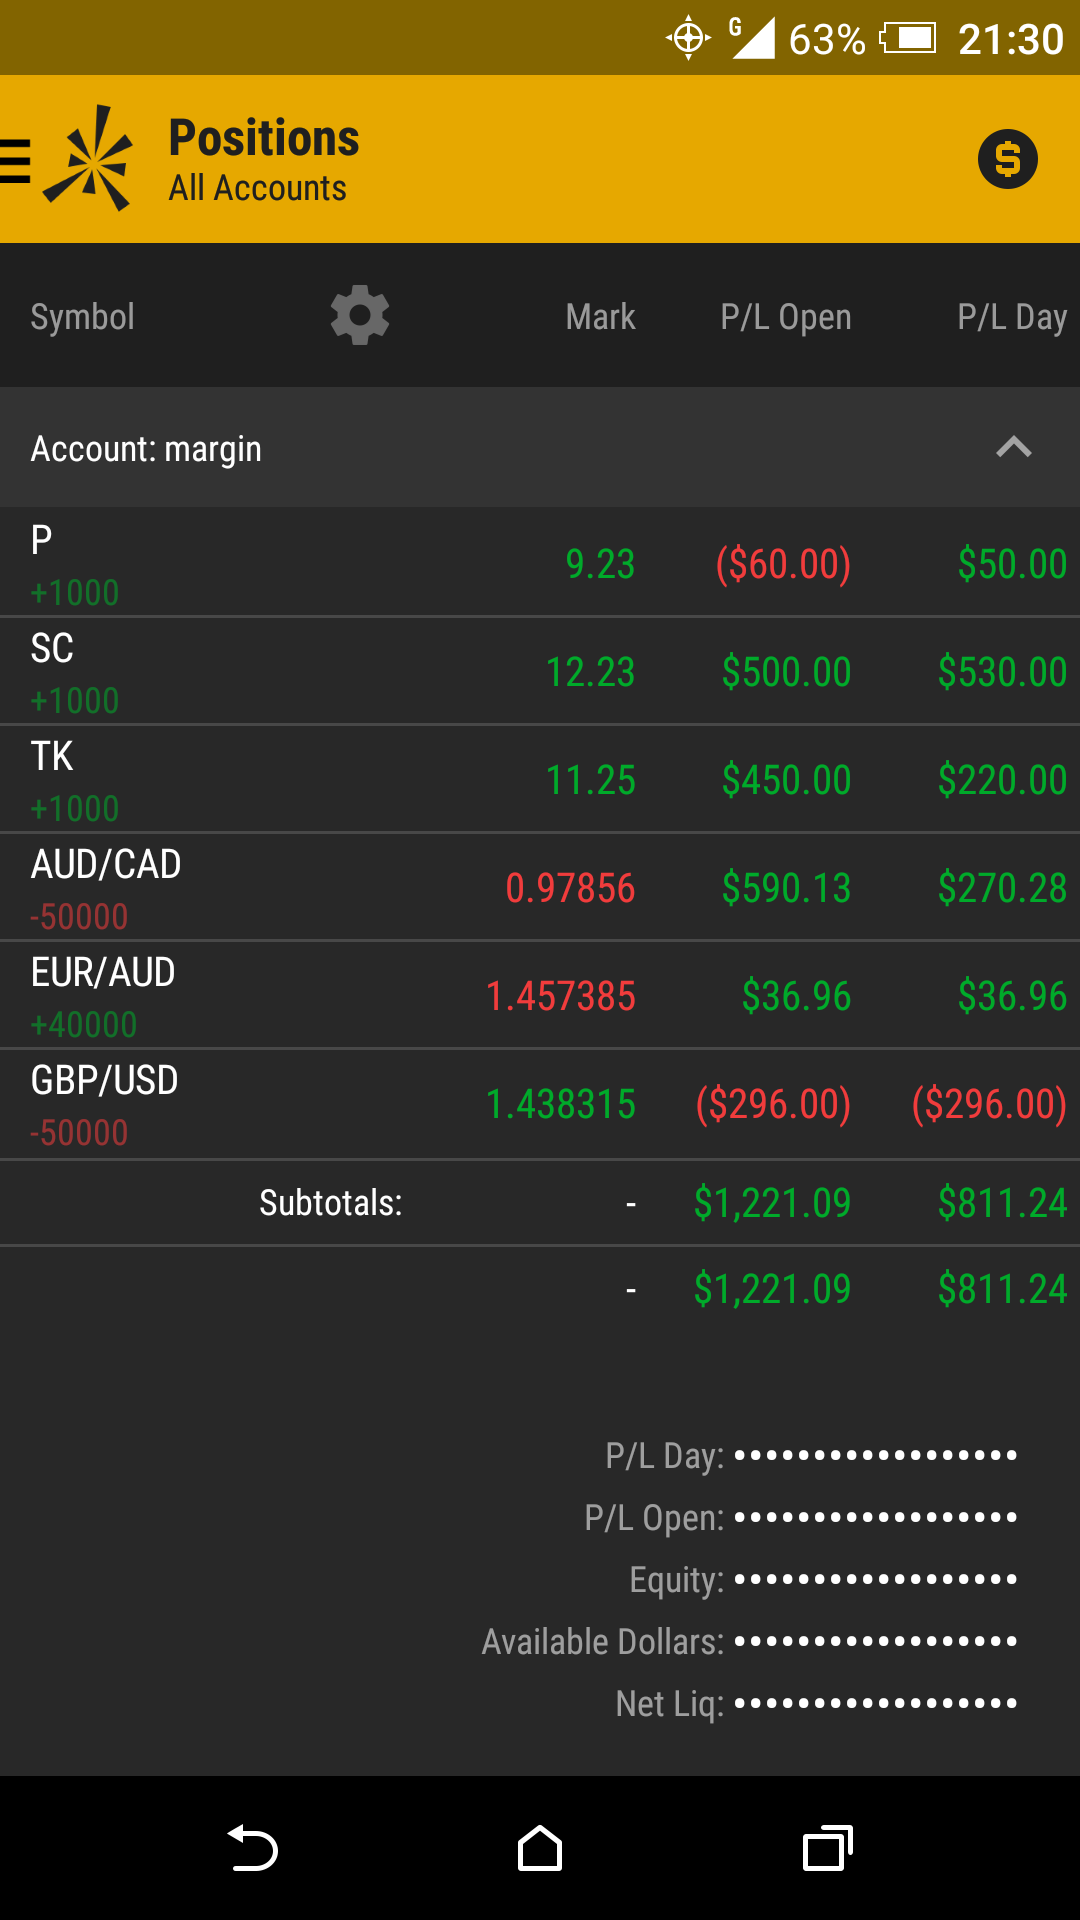Reveal the hidden Net Liq value
This screenshot has height=1920, width=1080.
click(x=876, y=1703)
